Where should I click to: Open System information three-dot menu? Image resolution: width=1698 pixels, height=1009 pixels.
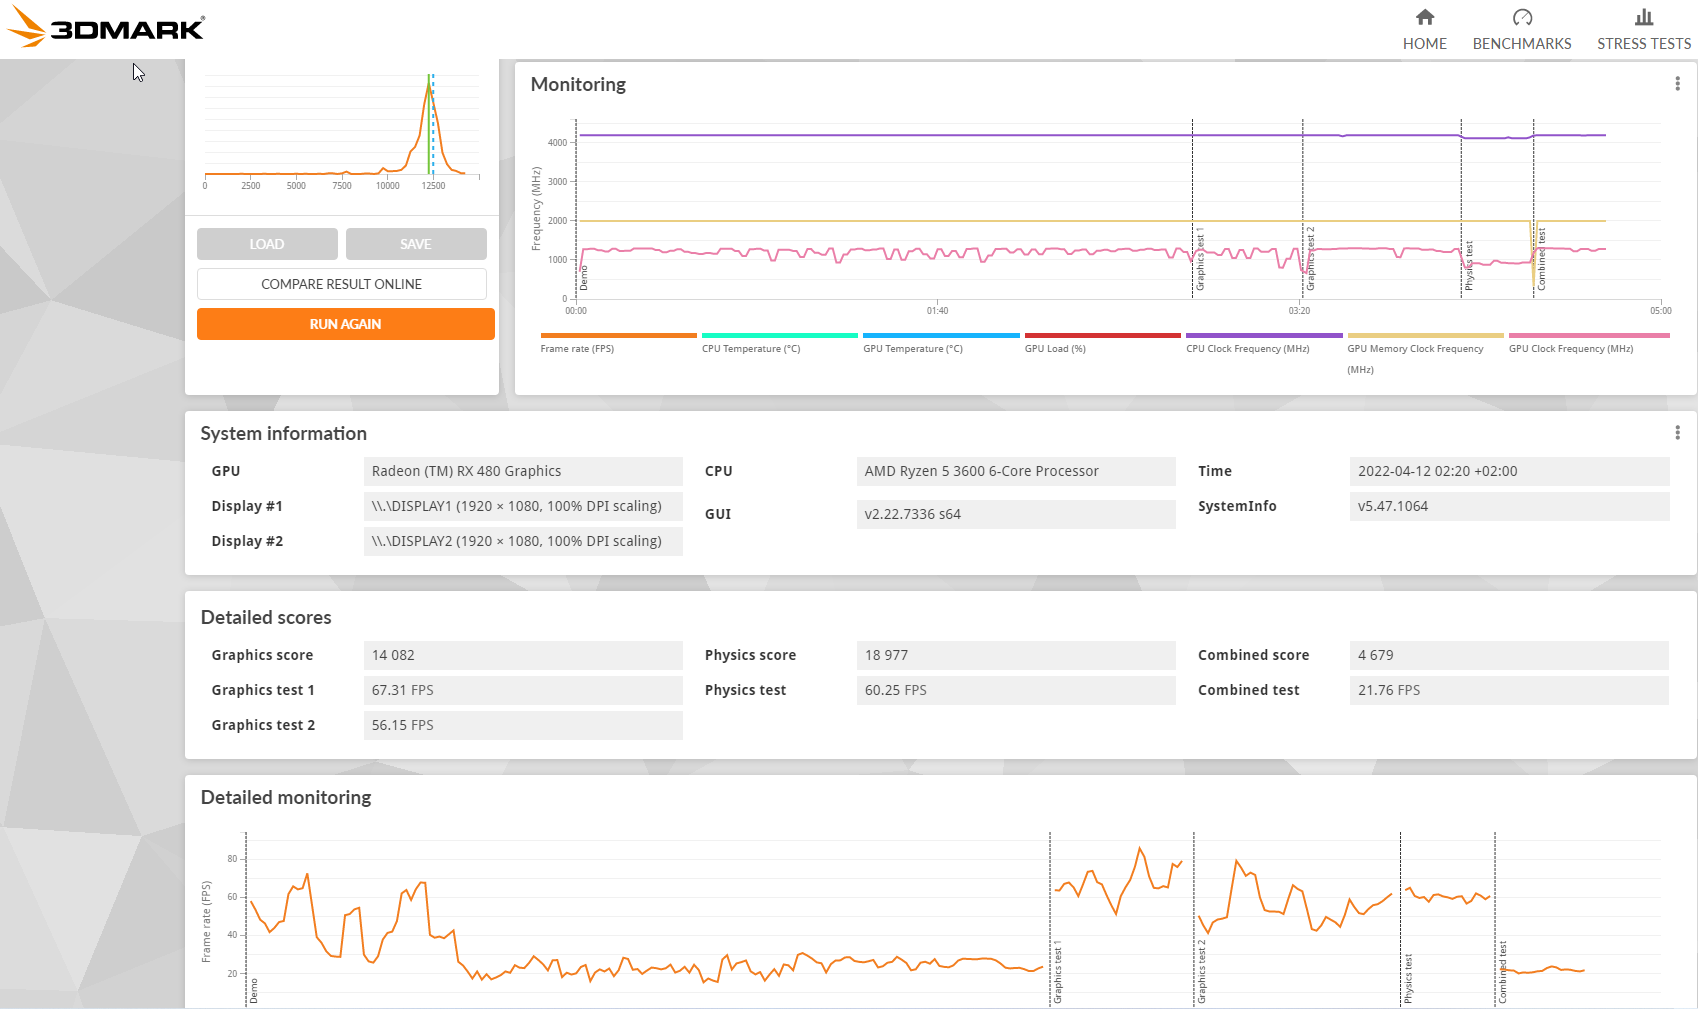1677,432
